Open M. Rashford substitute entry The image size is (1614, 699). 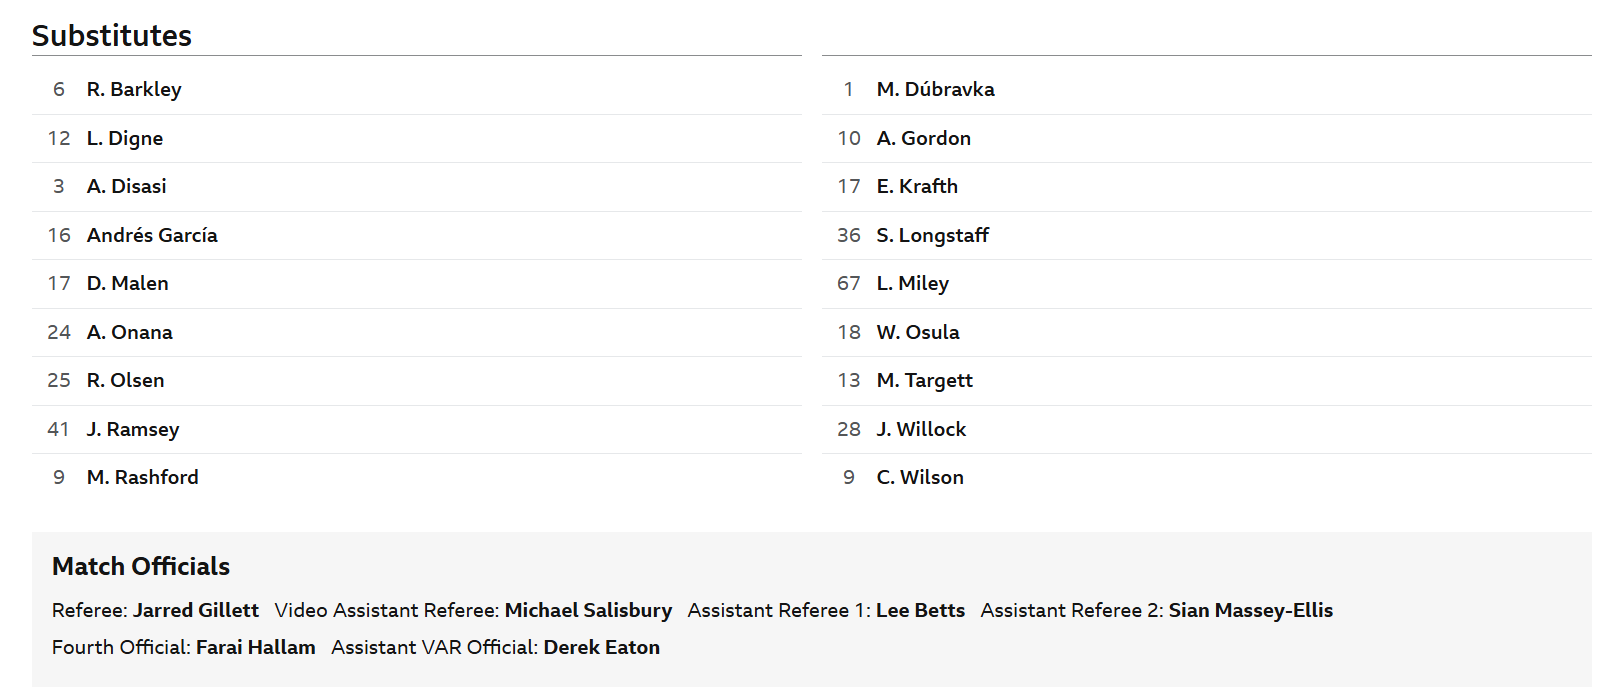pos(143,477)
